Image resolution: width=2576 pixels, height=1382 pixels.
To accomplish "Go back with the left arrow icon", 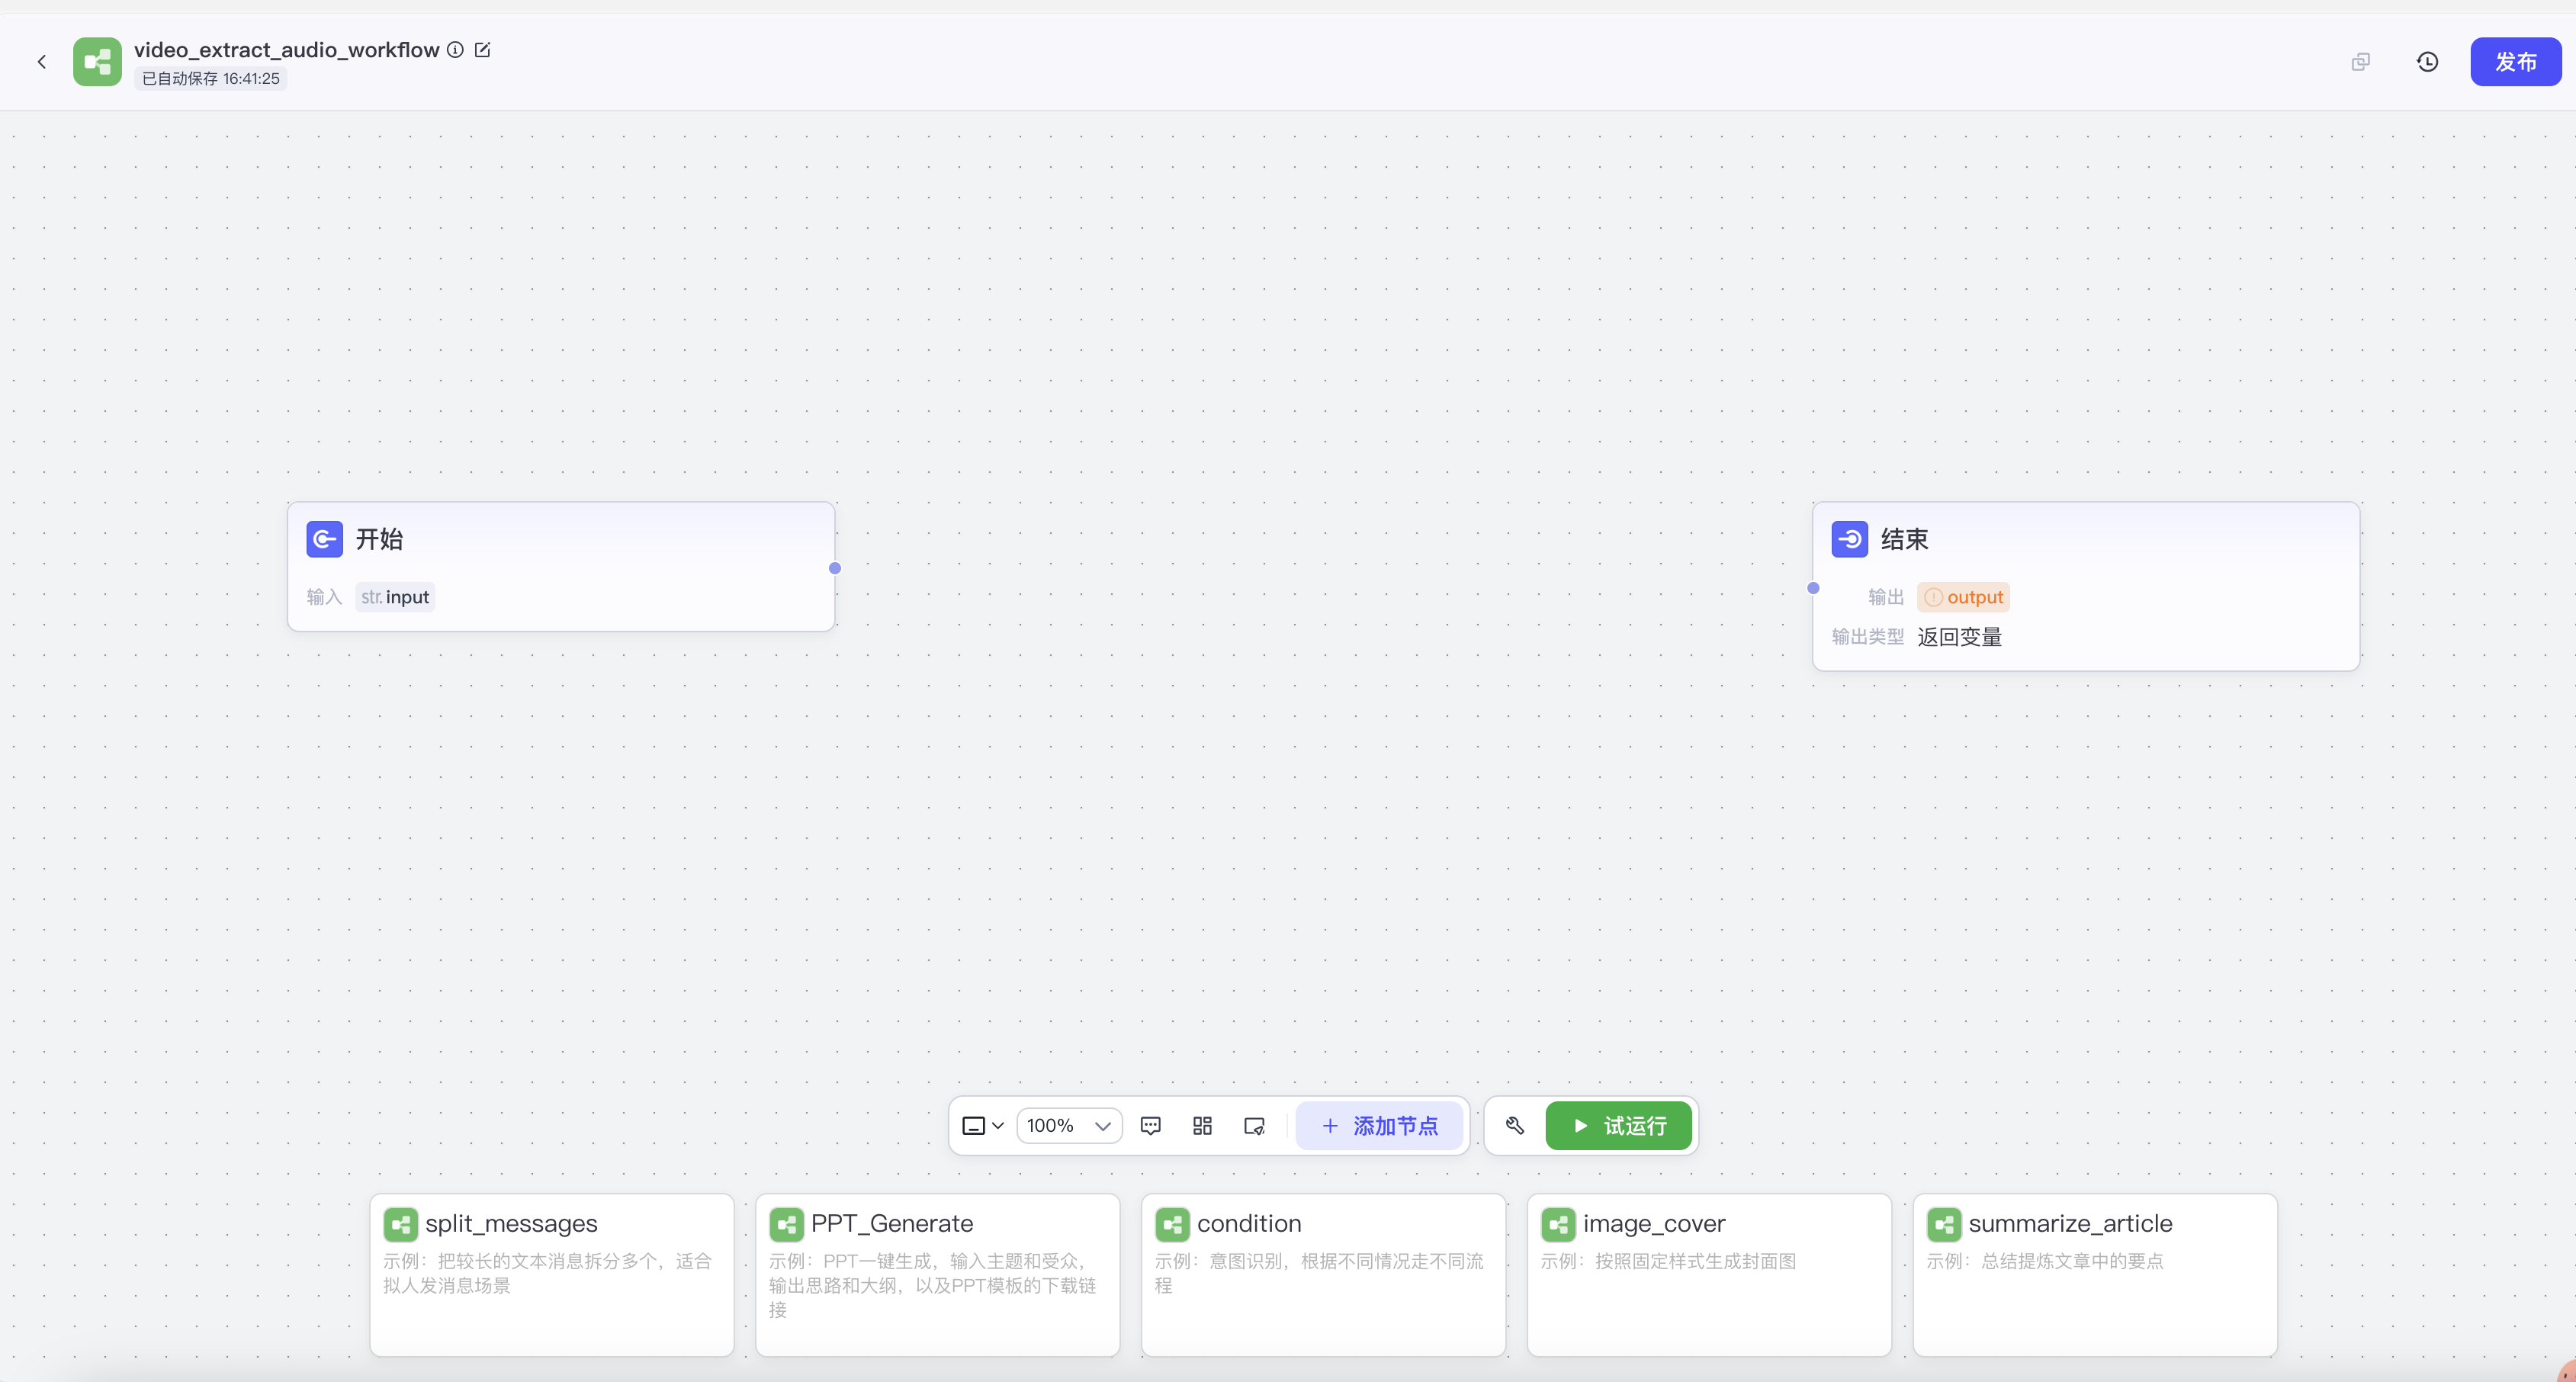I will (x=42, y=62).
